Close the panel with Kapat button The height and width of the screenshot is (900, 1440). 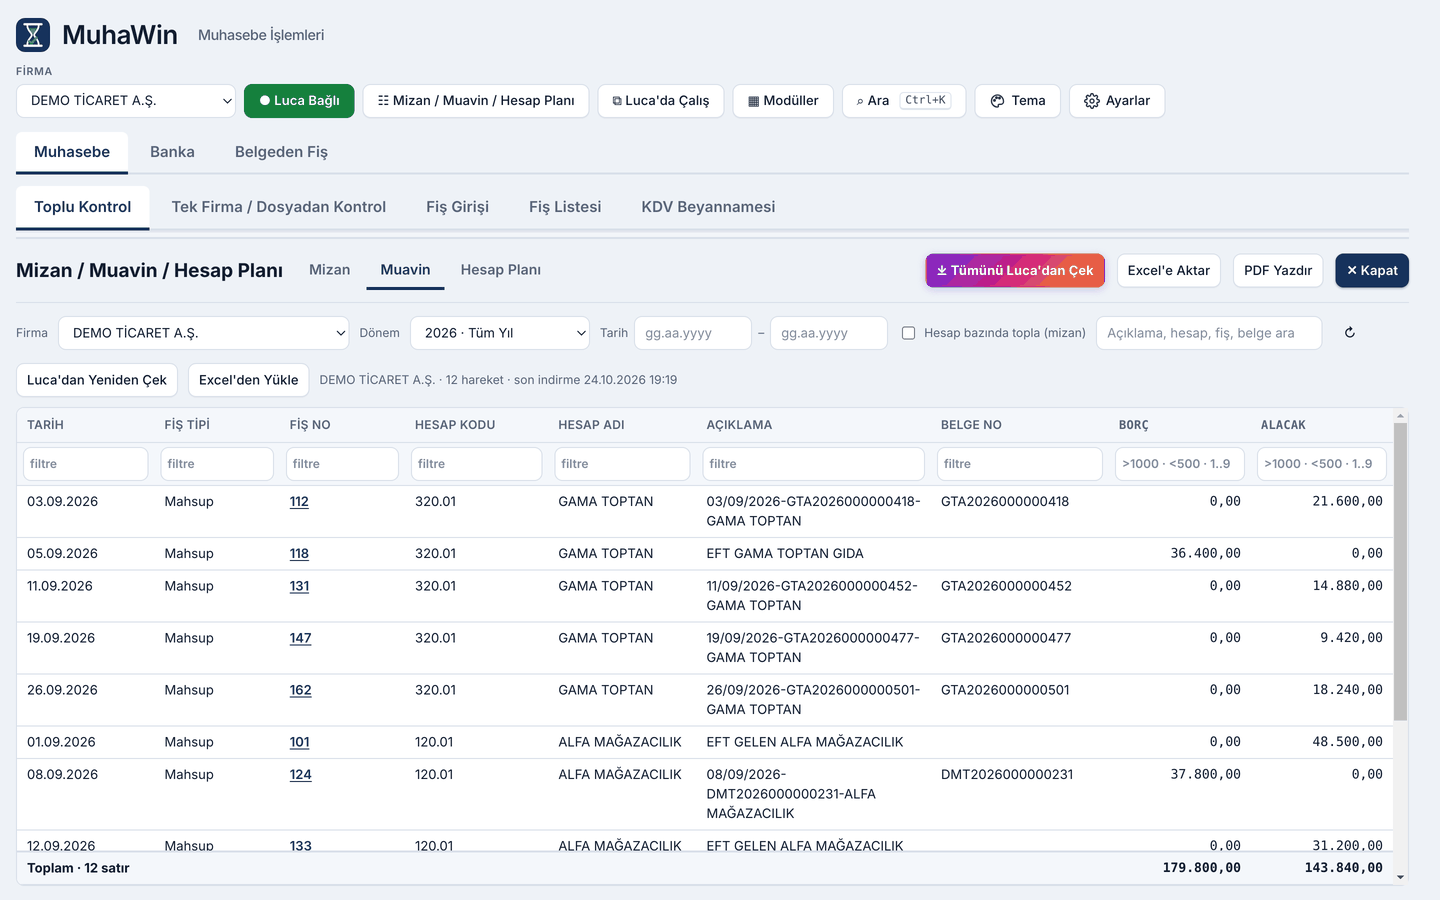point(1372,270)
